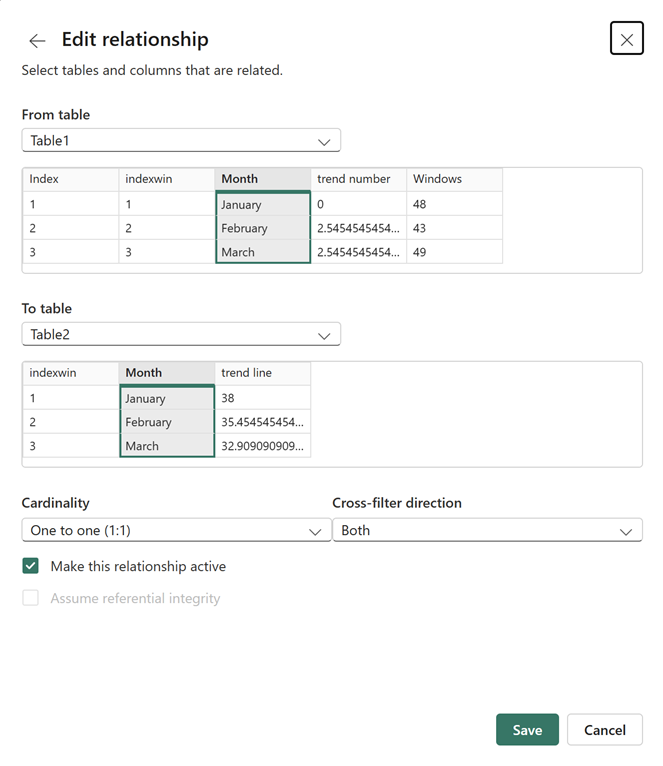Select the Month column in Table2

(166, 373)
